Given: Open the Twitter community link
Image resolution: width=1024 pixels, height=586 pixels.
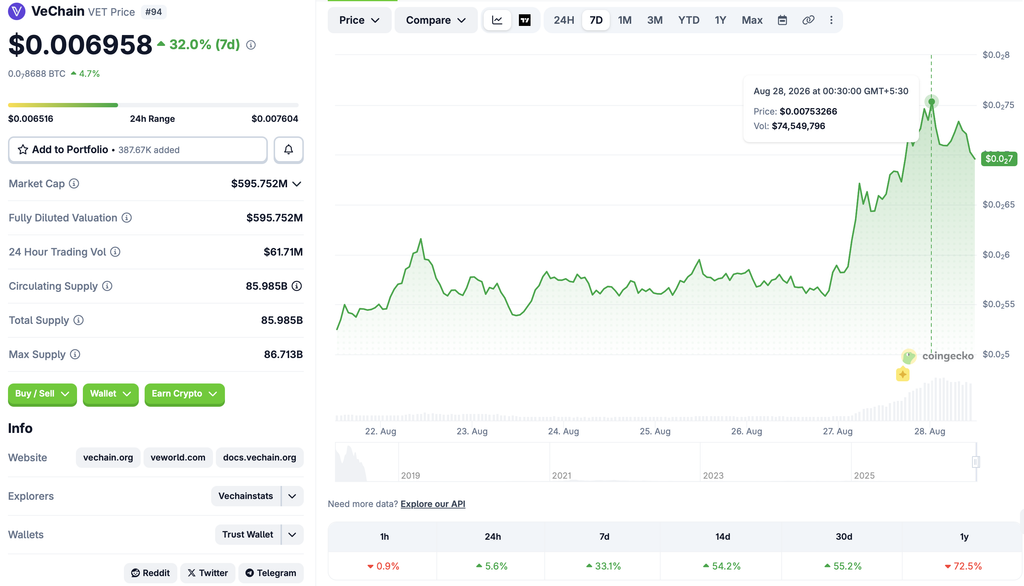Looking at the screenshot, I should click(208, 573).
